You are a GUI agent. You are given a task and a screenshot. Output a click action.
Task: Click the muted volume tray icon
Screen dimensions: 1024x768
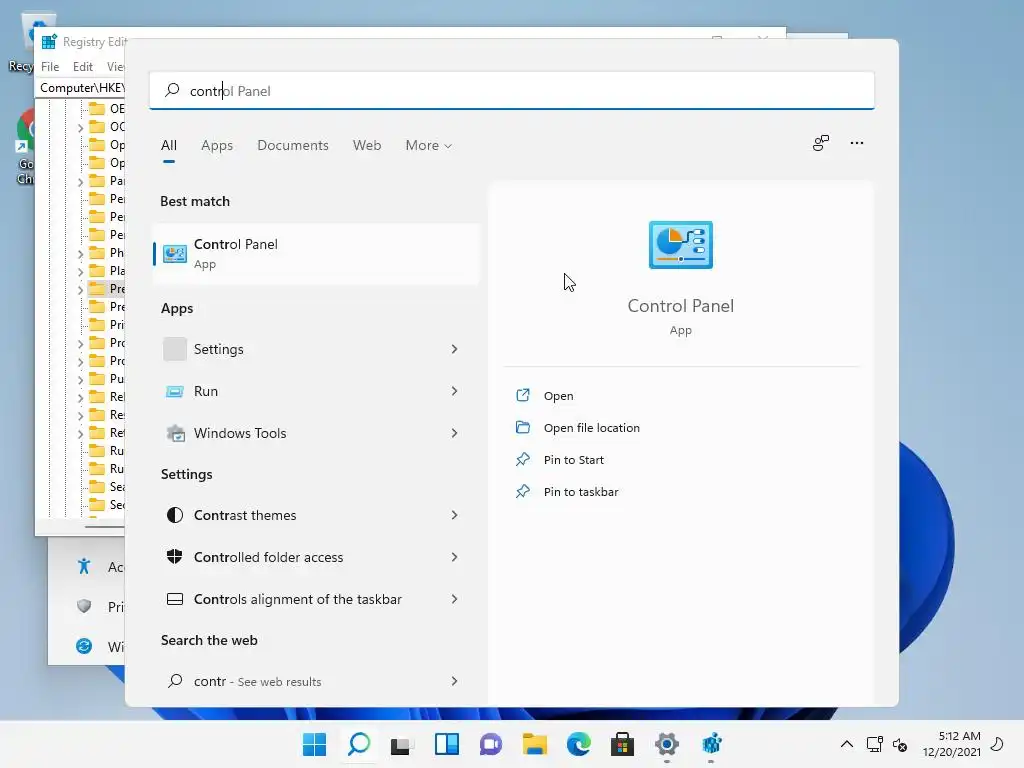[901, 744]
